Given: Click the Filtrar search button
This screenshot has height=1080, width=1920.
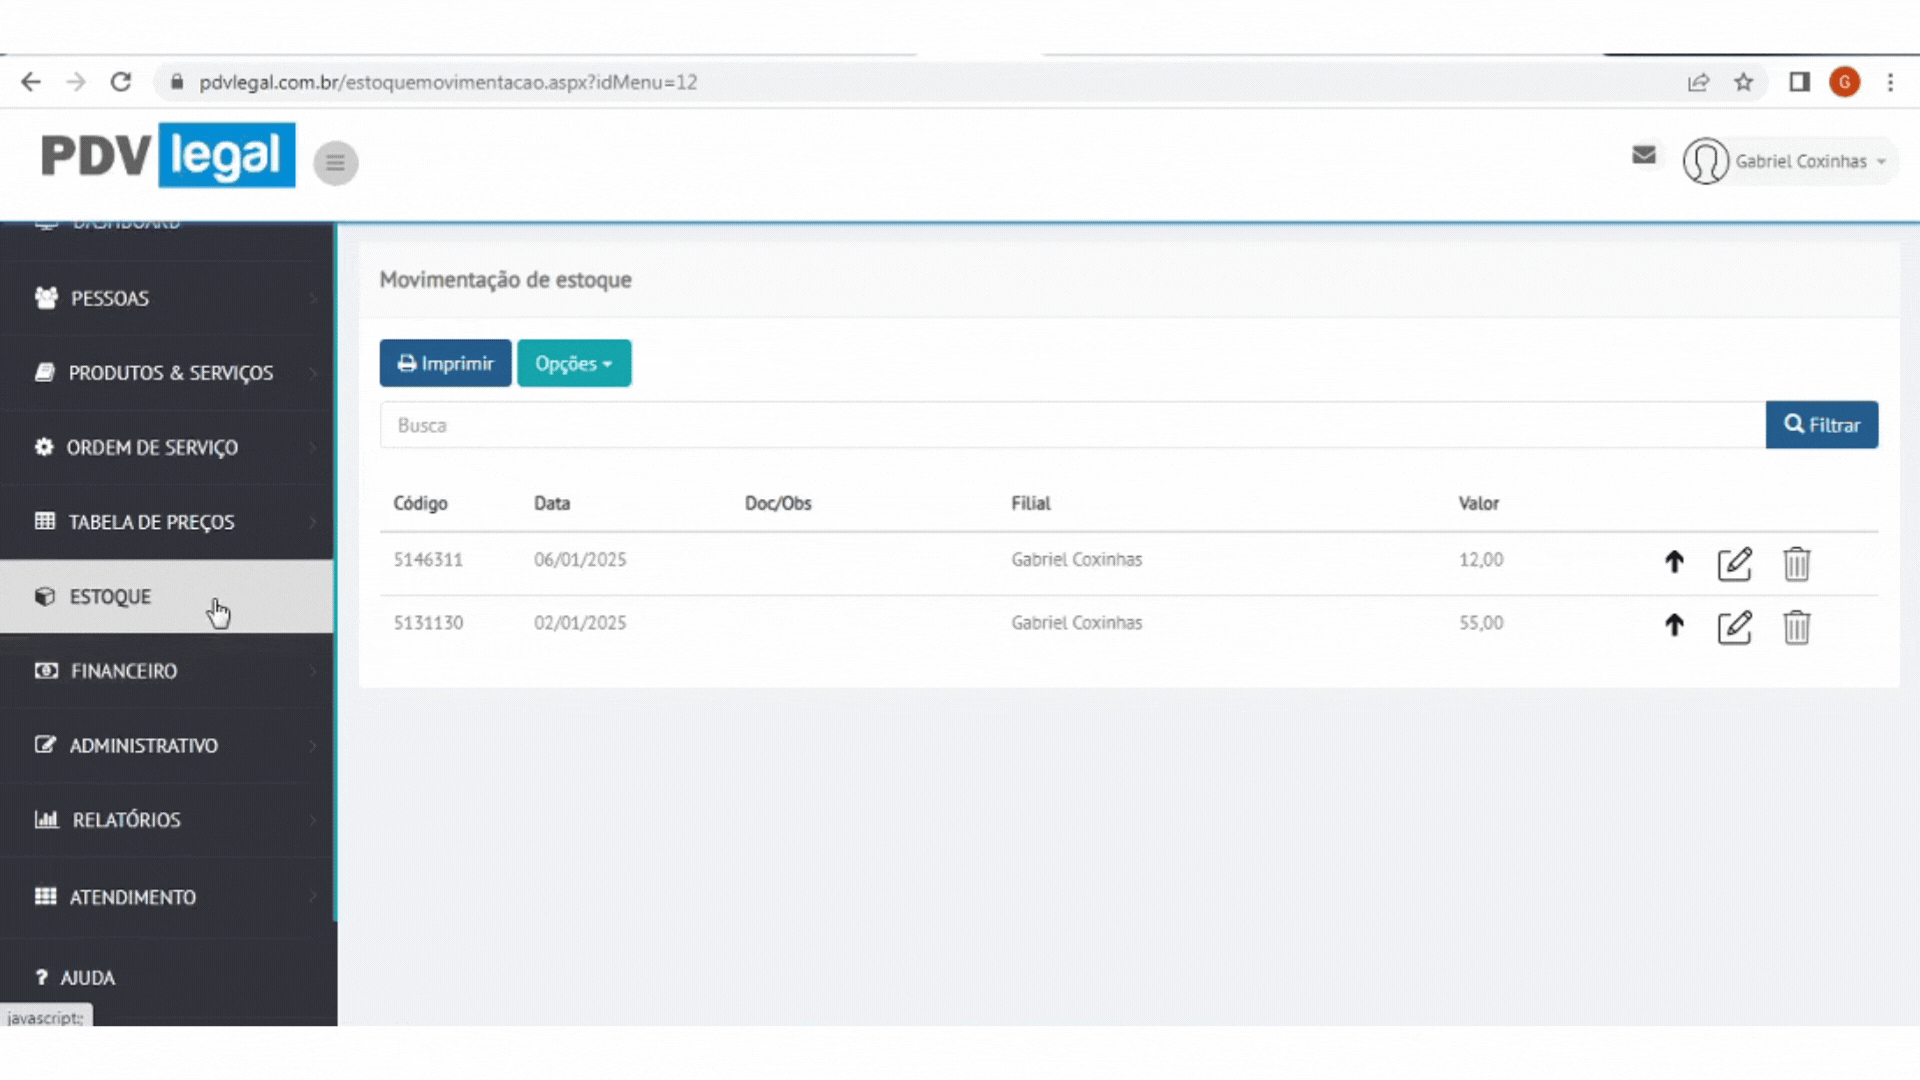Looking at the screenshot, I should 1821,426.
